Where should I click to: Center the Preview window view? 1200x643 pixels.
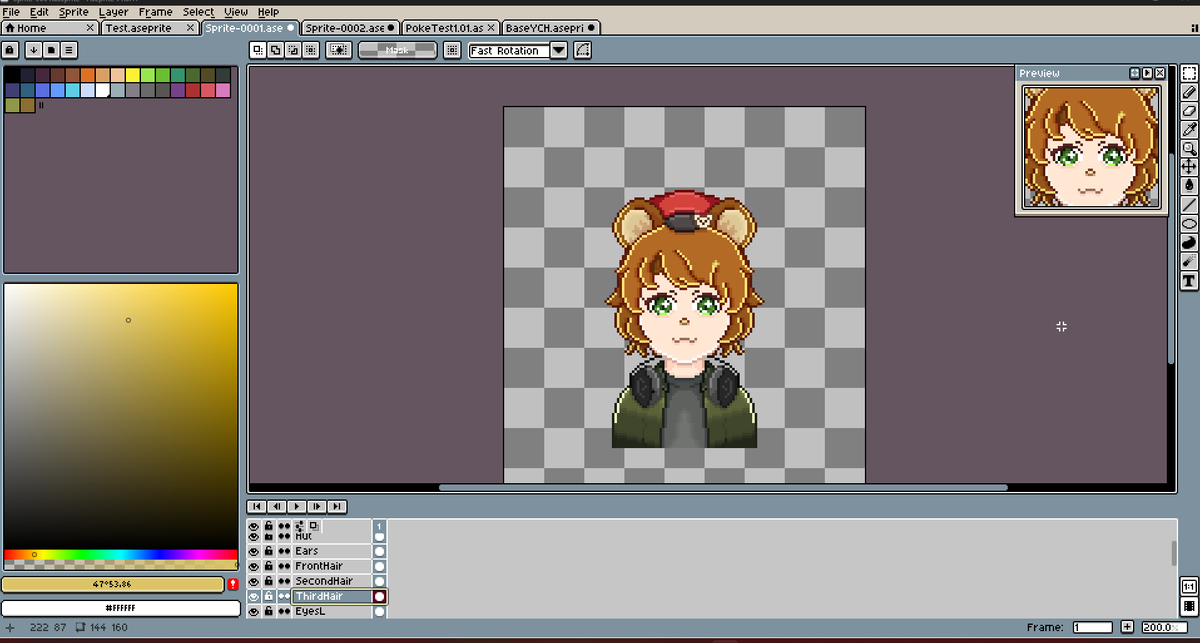tap(1135, 73)
